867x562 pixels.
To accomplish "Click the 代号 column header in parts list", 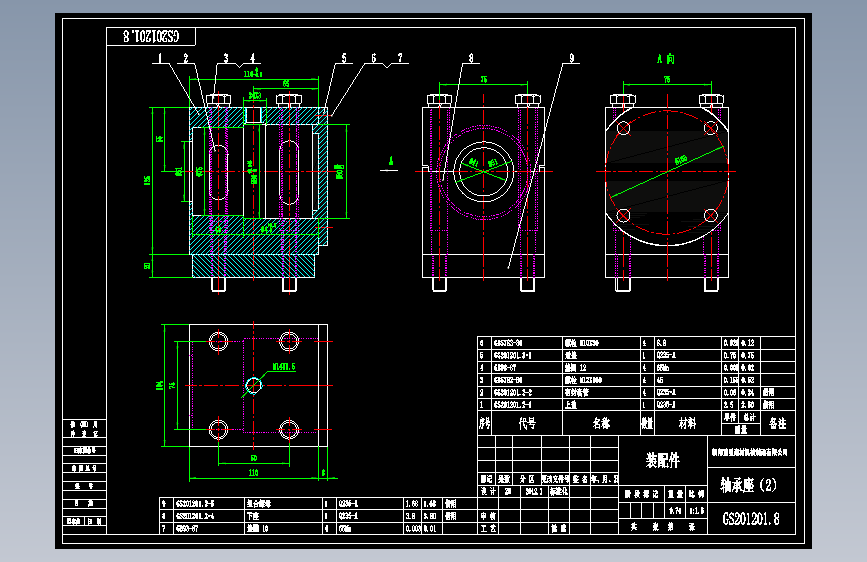I will coord(527,423).
